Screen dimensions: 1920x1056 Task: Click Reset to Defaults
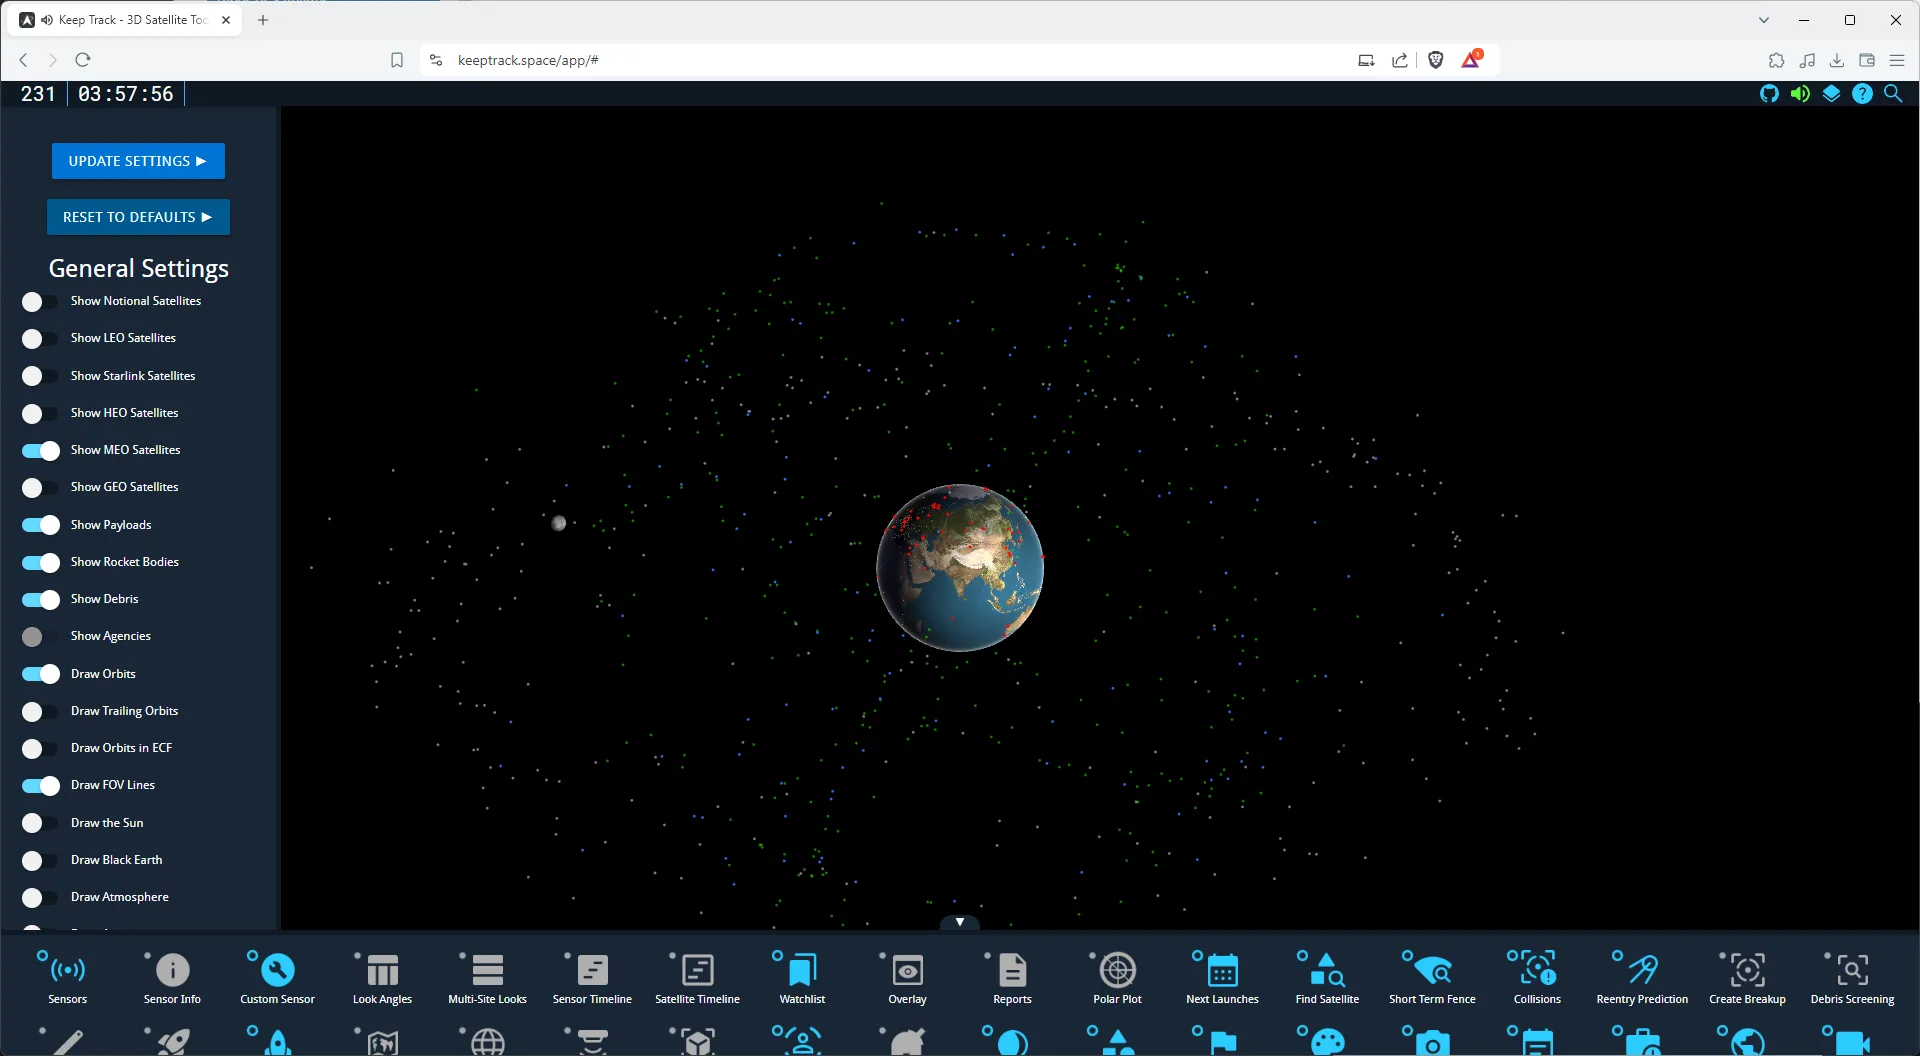tap(138, 217)
